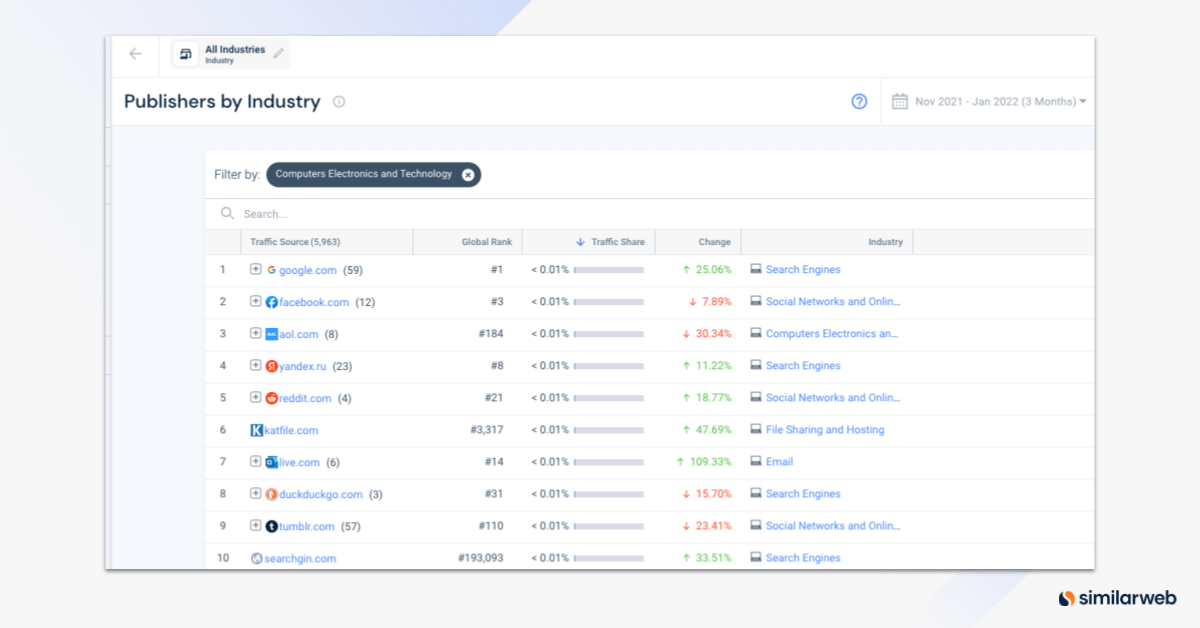Click the blue help question mark icon
This screenshot has height=628, width=1200.
point(859,101)
